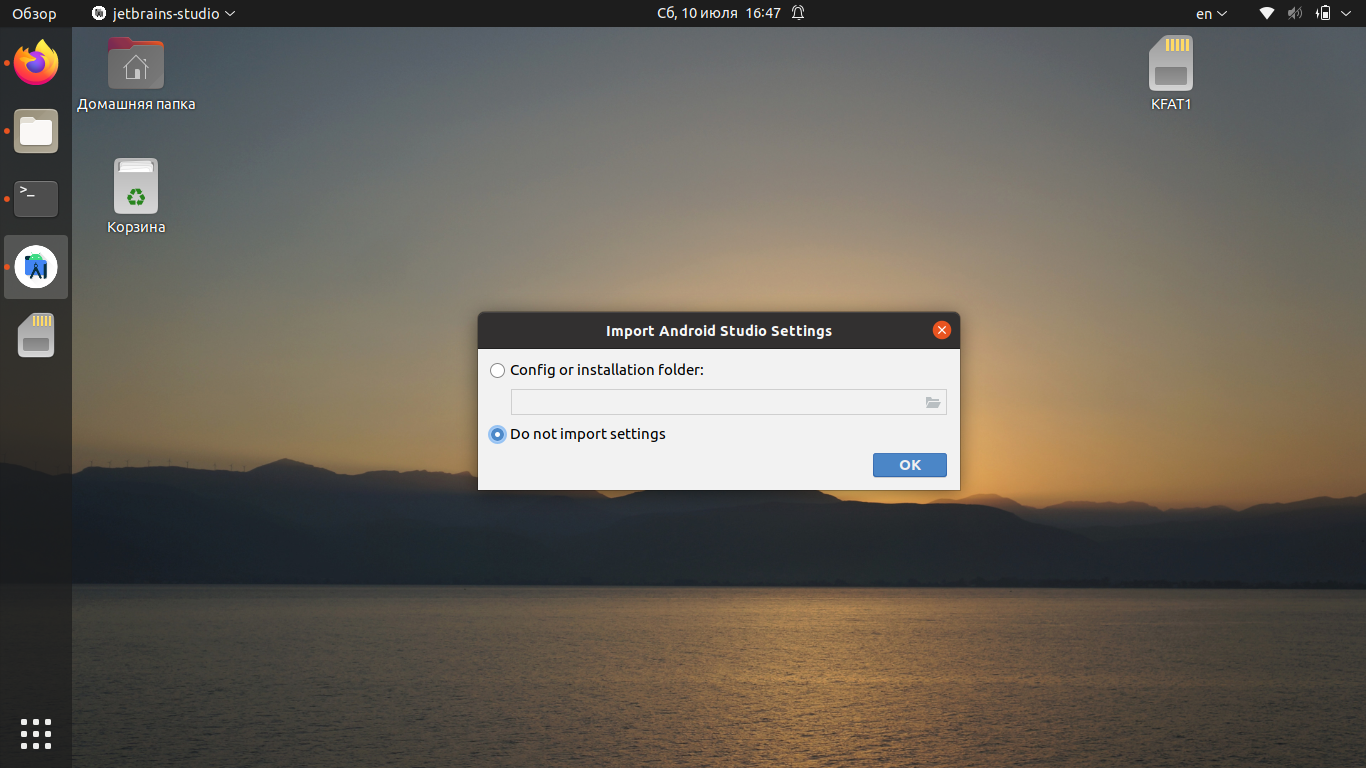
Task: Launch Firefox from the dock
Action: click(x=36, y=63)
